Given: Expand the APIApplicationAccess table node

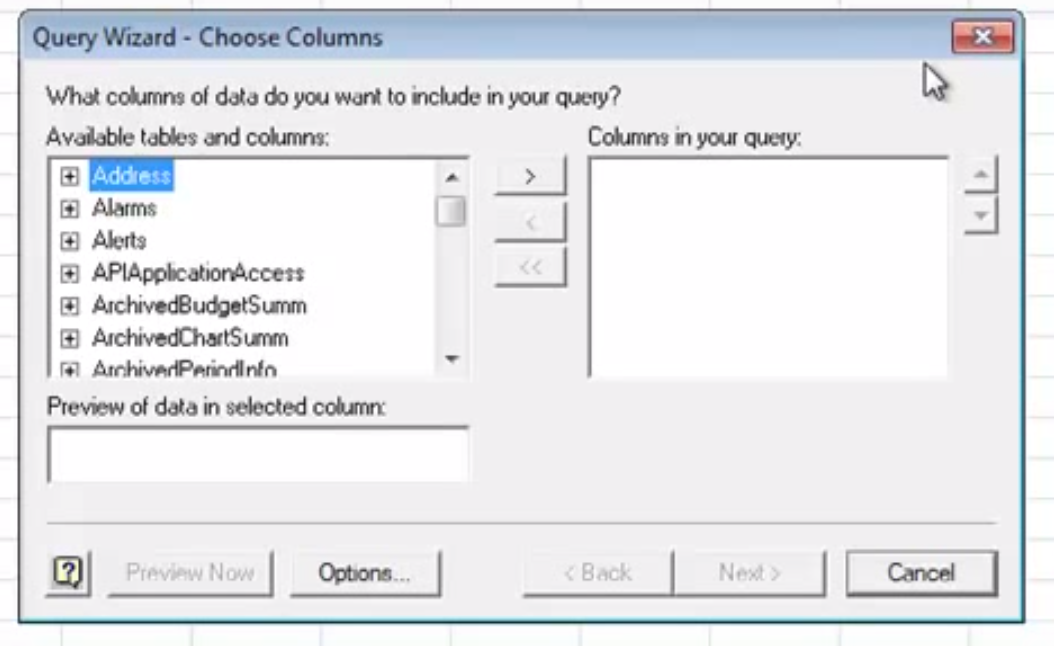Looking at the screenshot, I should [69, 273].
